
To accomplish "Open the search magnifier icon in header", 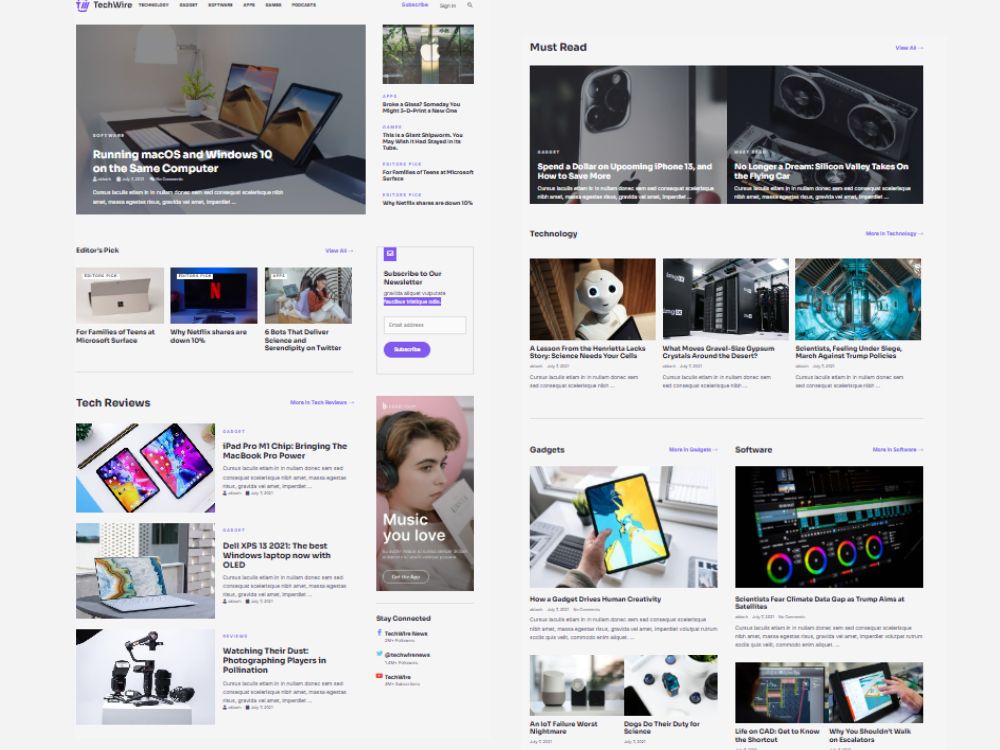I will pyautogui.click(x=470, y=5).
